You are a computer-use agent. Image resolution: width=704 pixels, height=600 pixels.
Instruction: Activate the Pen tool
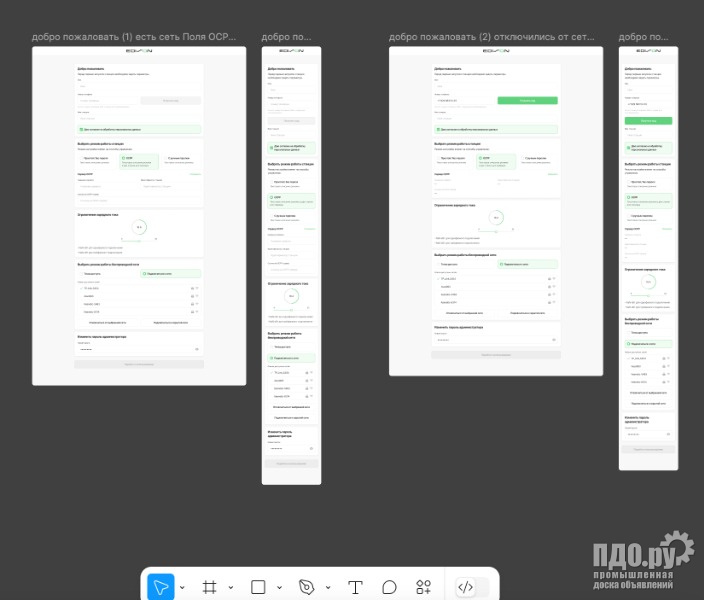(x=306, y=587)
